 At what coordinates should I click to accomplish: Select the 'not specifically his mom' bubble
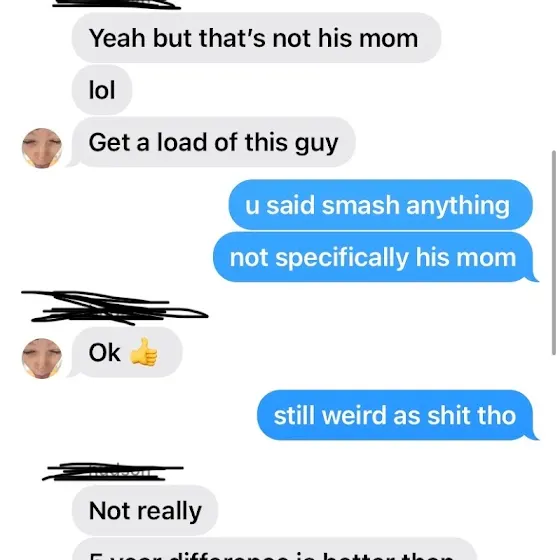coord(375,257)
